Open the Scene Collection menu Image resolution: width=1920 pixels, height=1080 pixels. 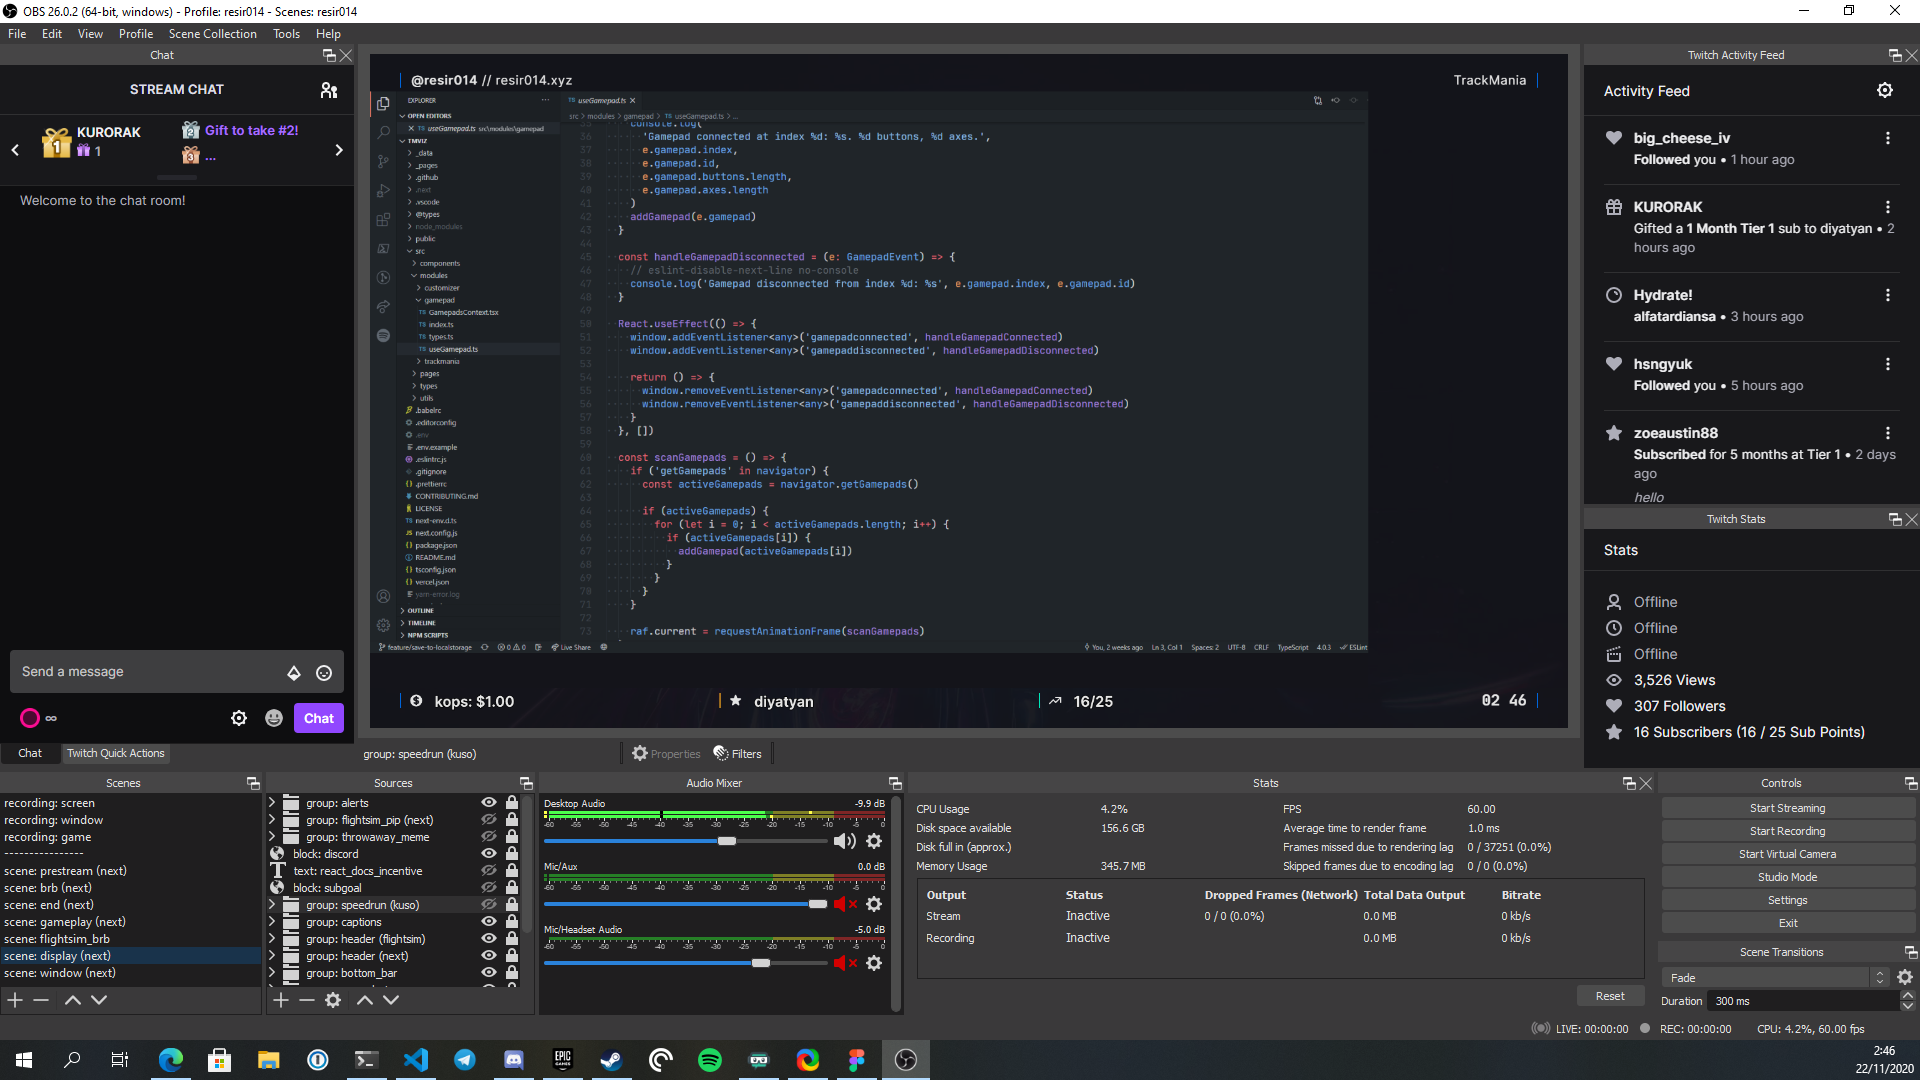tap(212, 33)
